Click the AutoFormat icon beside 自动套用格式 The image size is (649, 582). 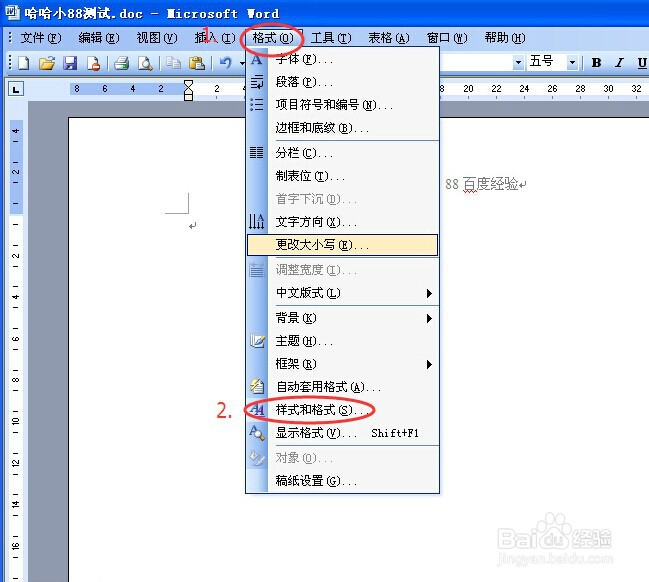tap(257, 387)
